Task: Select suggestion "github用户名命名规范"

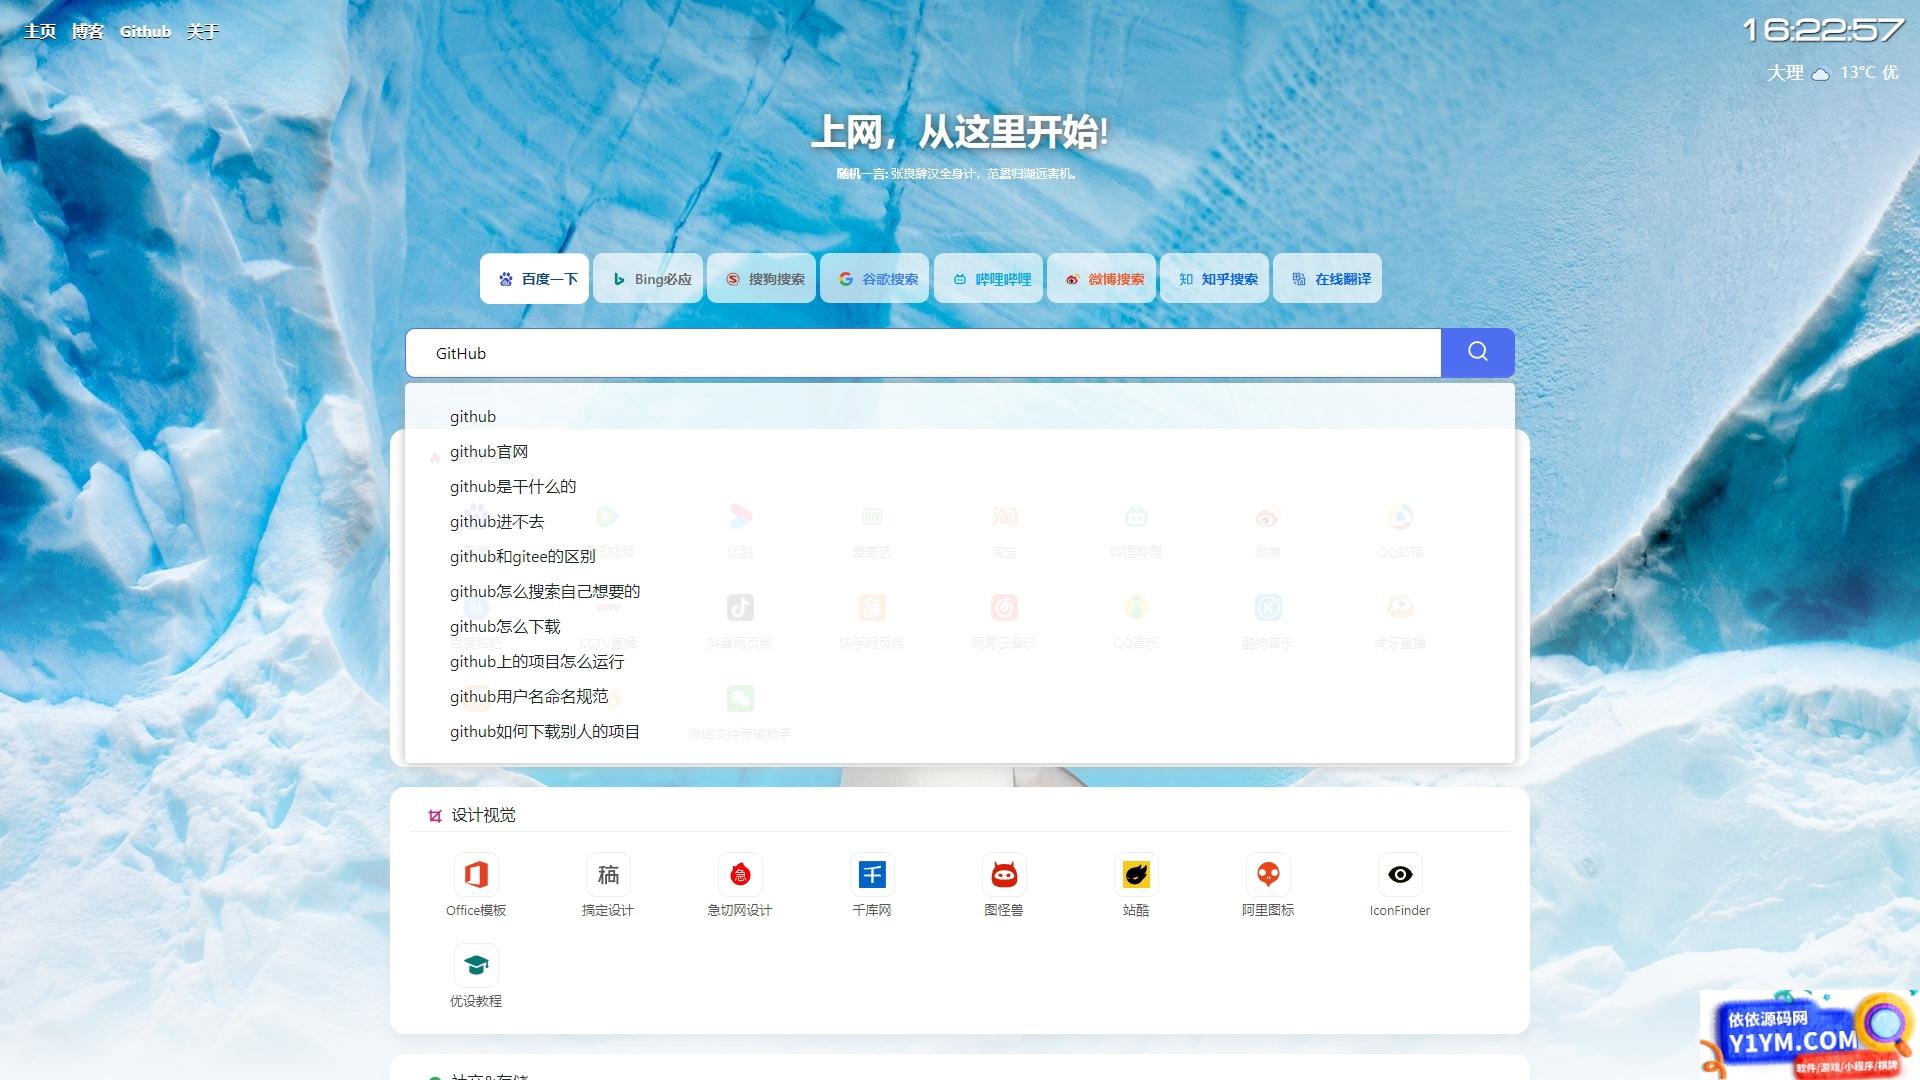Action: pyautogui.click(x=960, y=697)
